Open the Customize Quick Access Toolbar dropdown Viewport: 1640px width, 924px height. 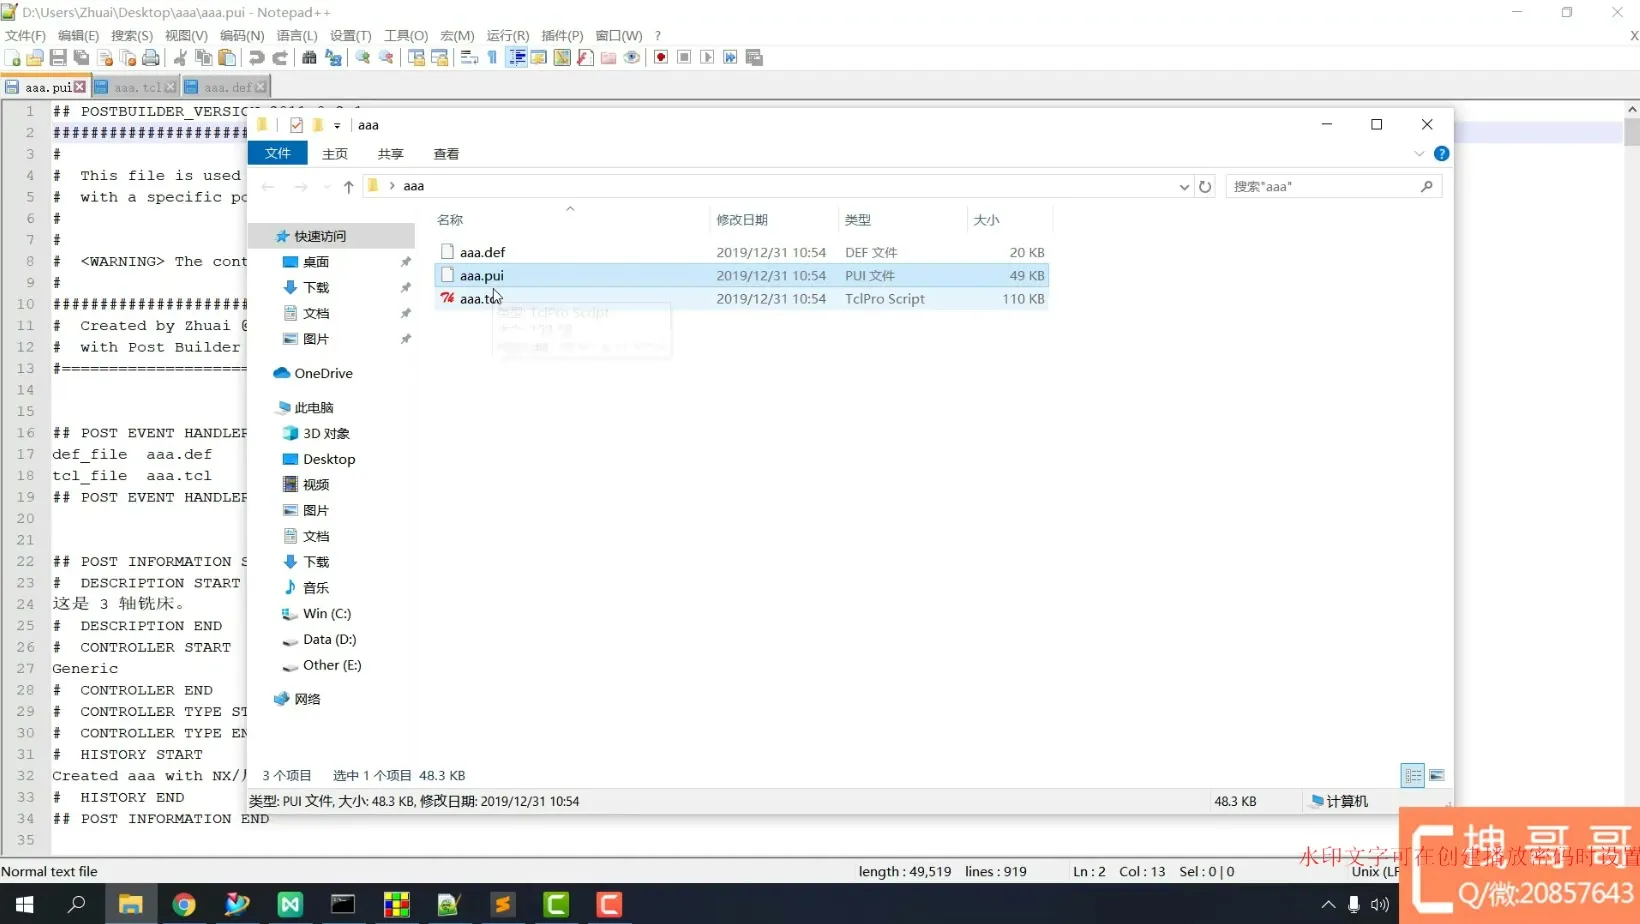(337, 126)
